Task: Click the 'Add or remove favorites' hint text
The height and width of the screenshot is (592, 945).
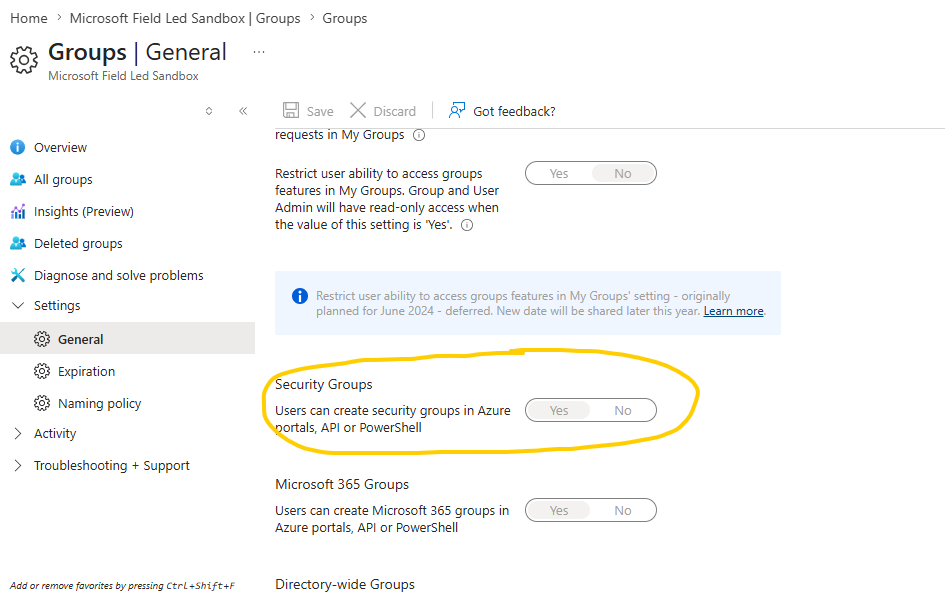Action: (122, 585)
